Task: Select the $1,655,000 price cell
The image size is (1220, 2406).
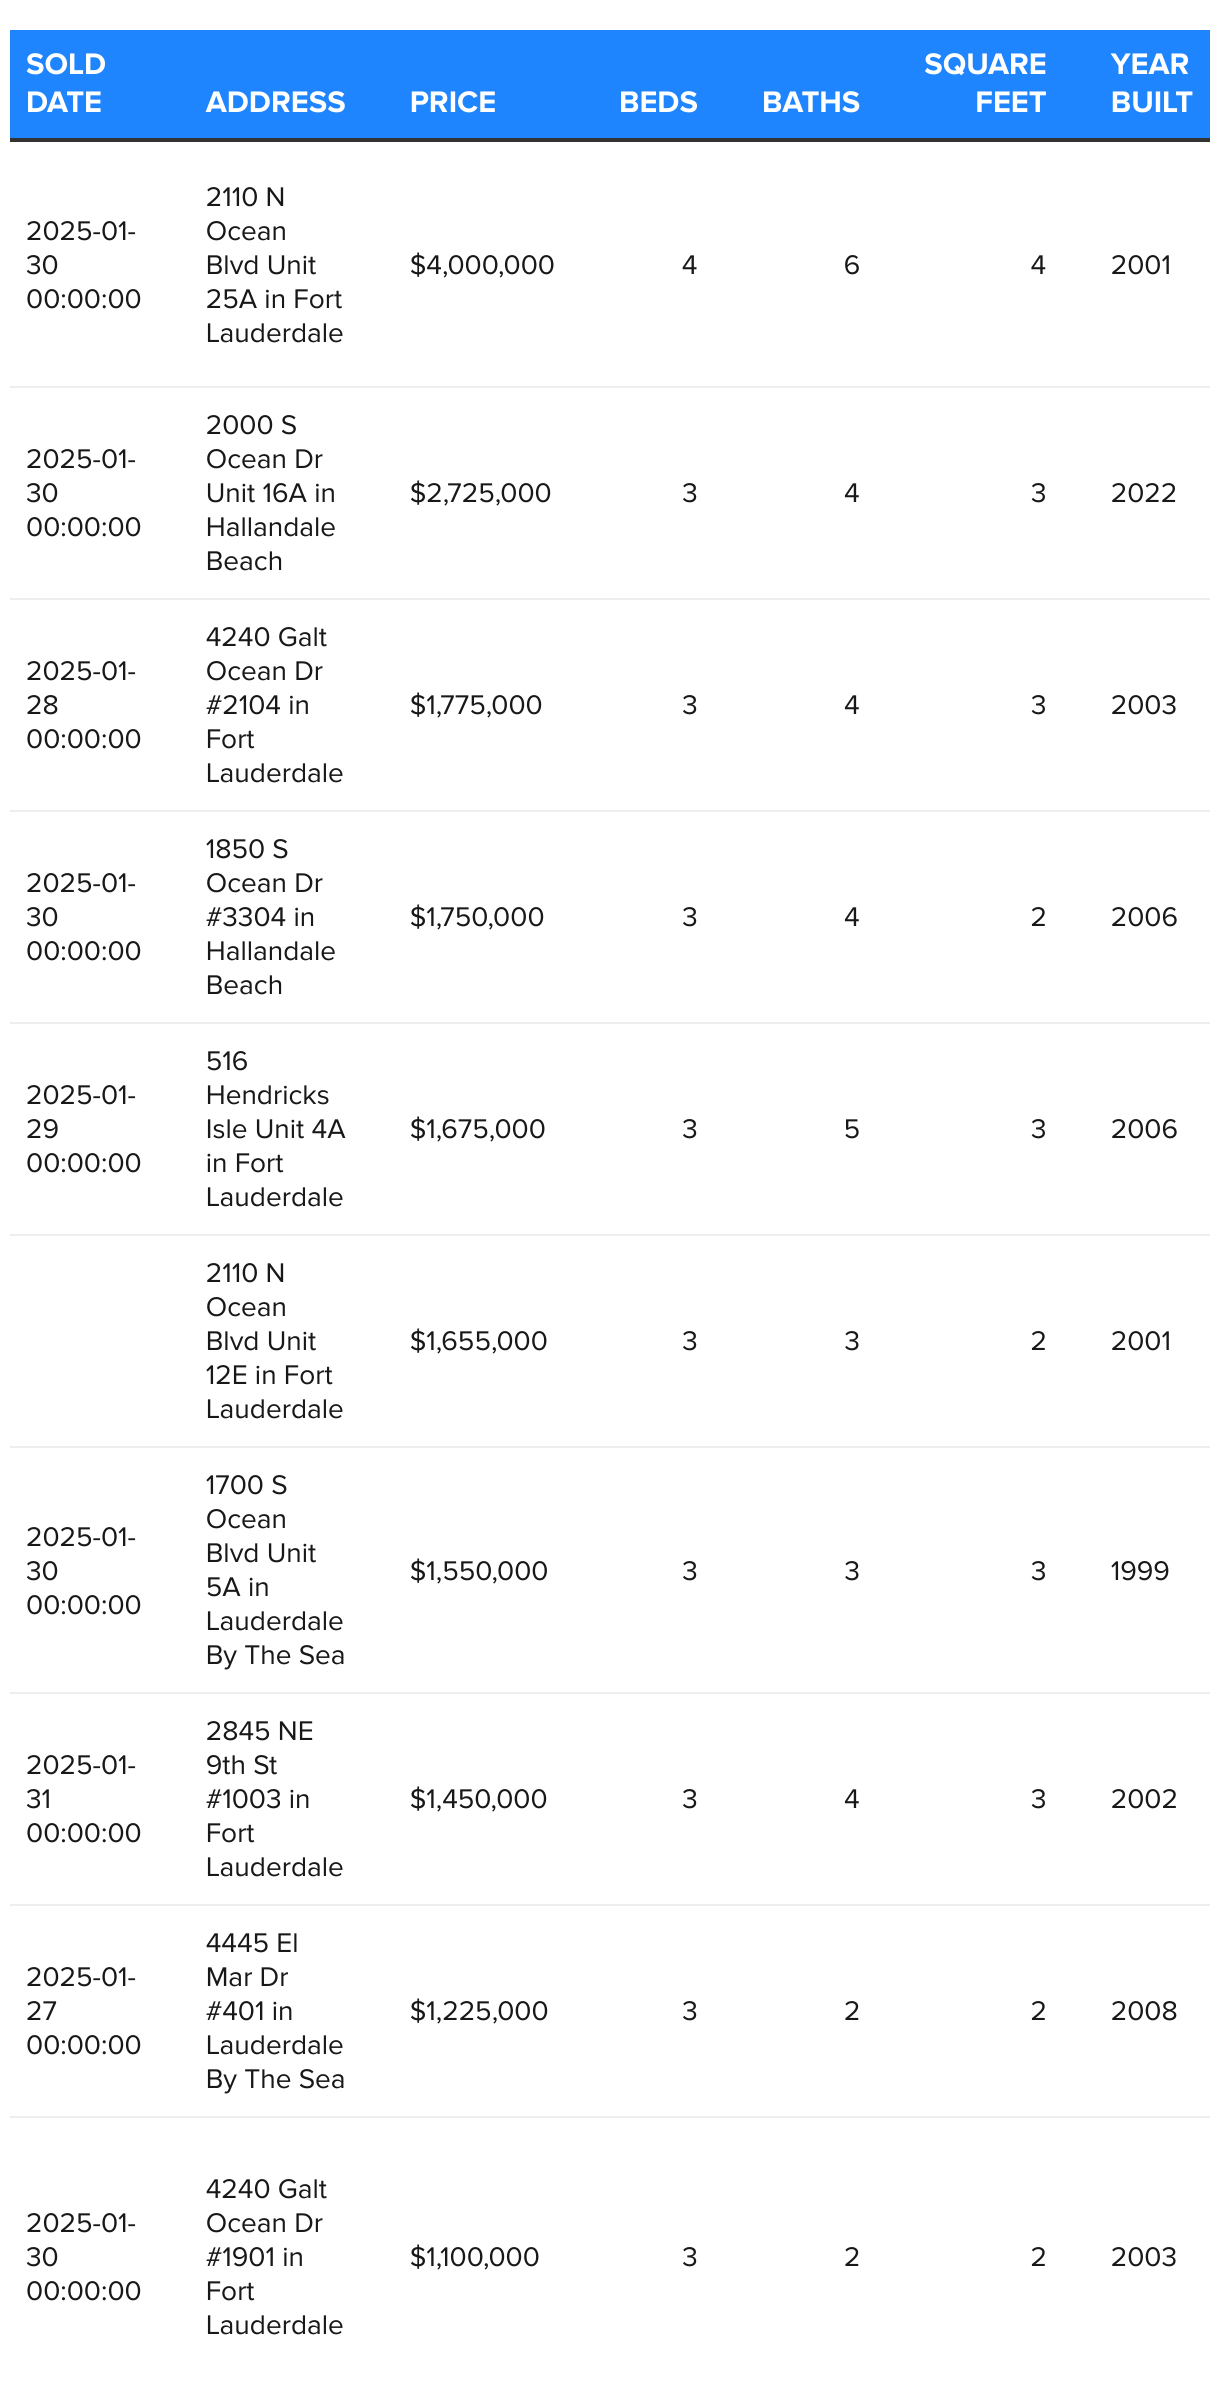Action: click(x=478, y=1341)
